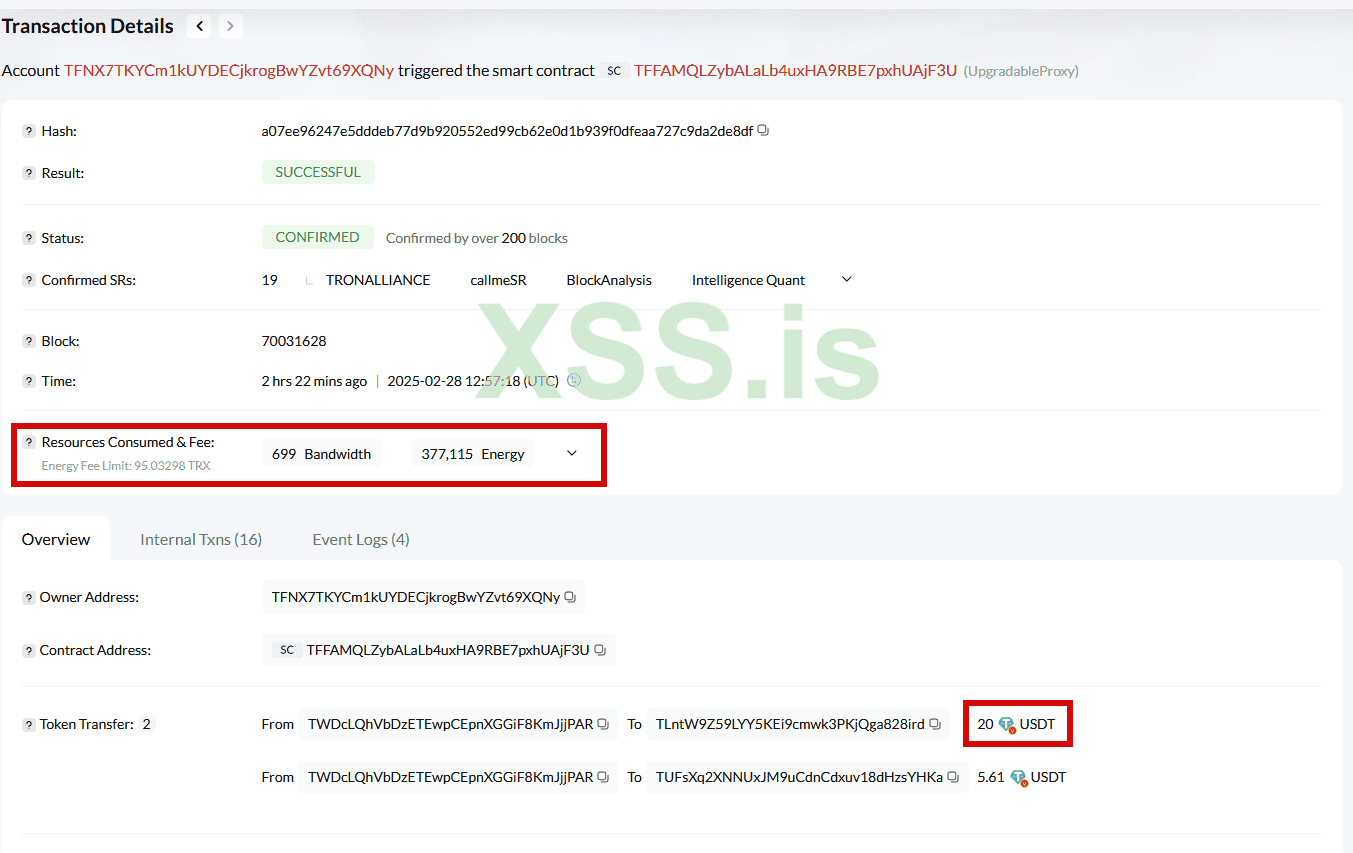
Task: Open the help icon beside Confirmed SRs
Action: tap(29, 280)
